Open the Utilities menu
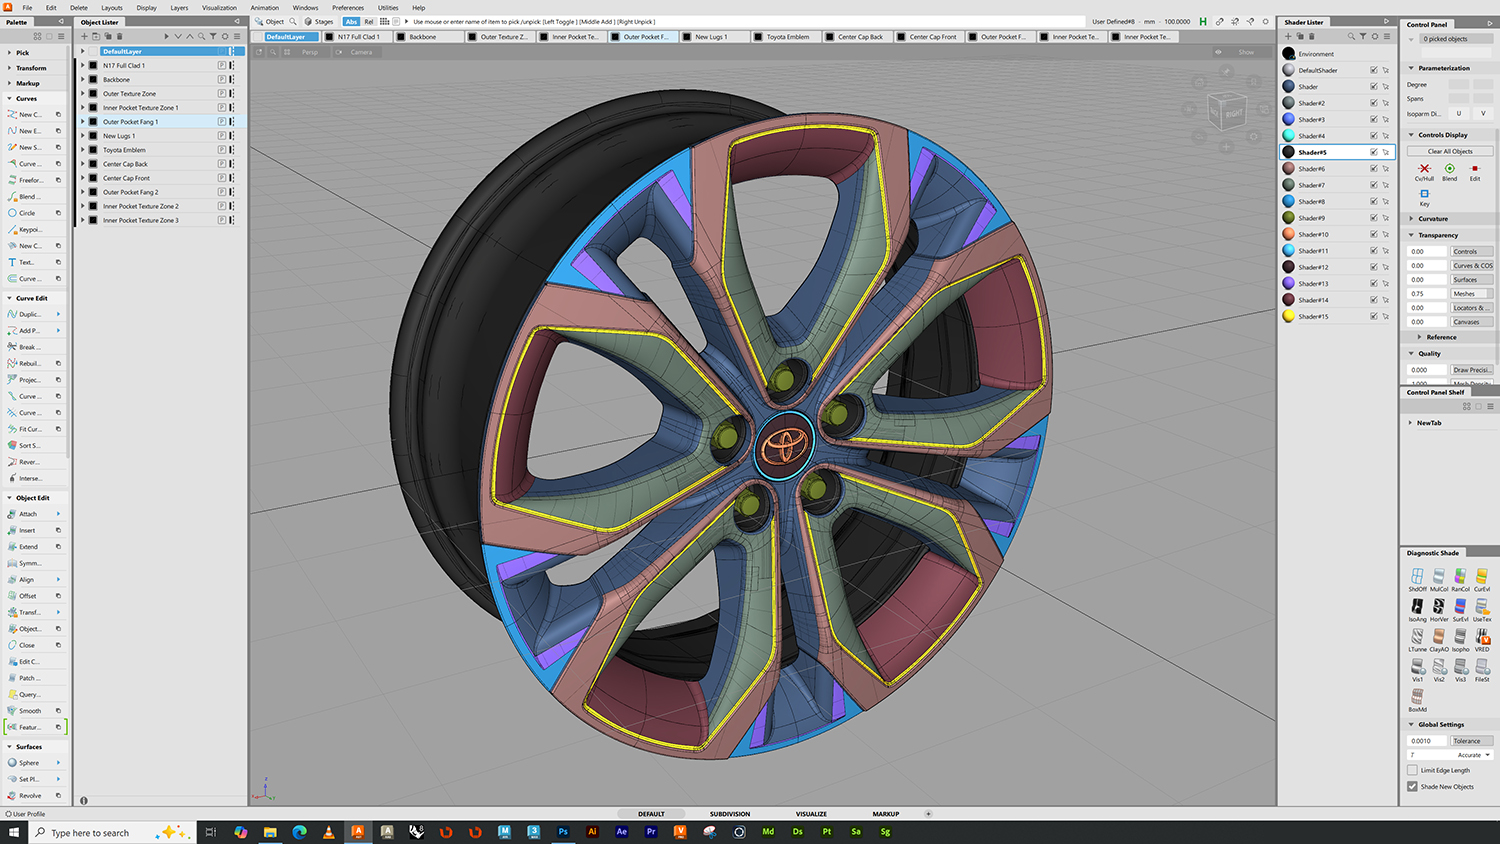The height and width of the screenshot is (844, 1500). coord(388,7)
